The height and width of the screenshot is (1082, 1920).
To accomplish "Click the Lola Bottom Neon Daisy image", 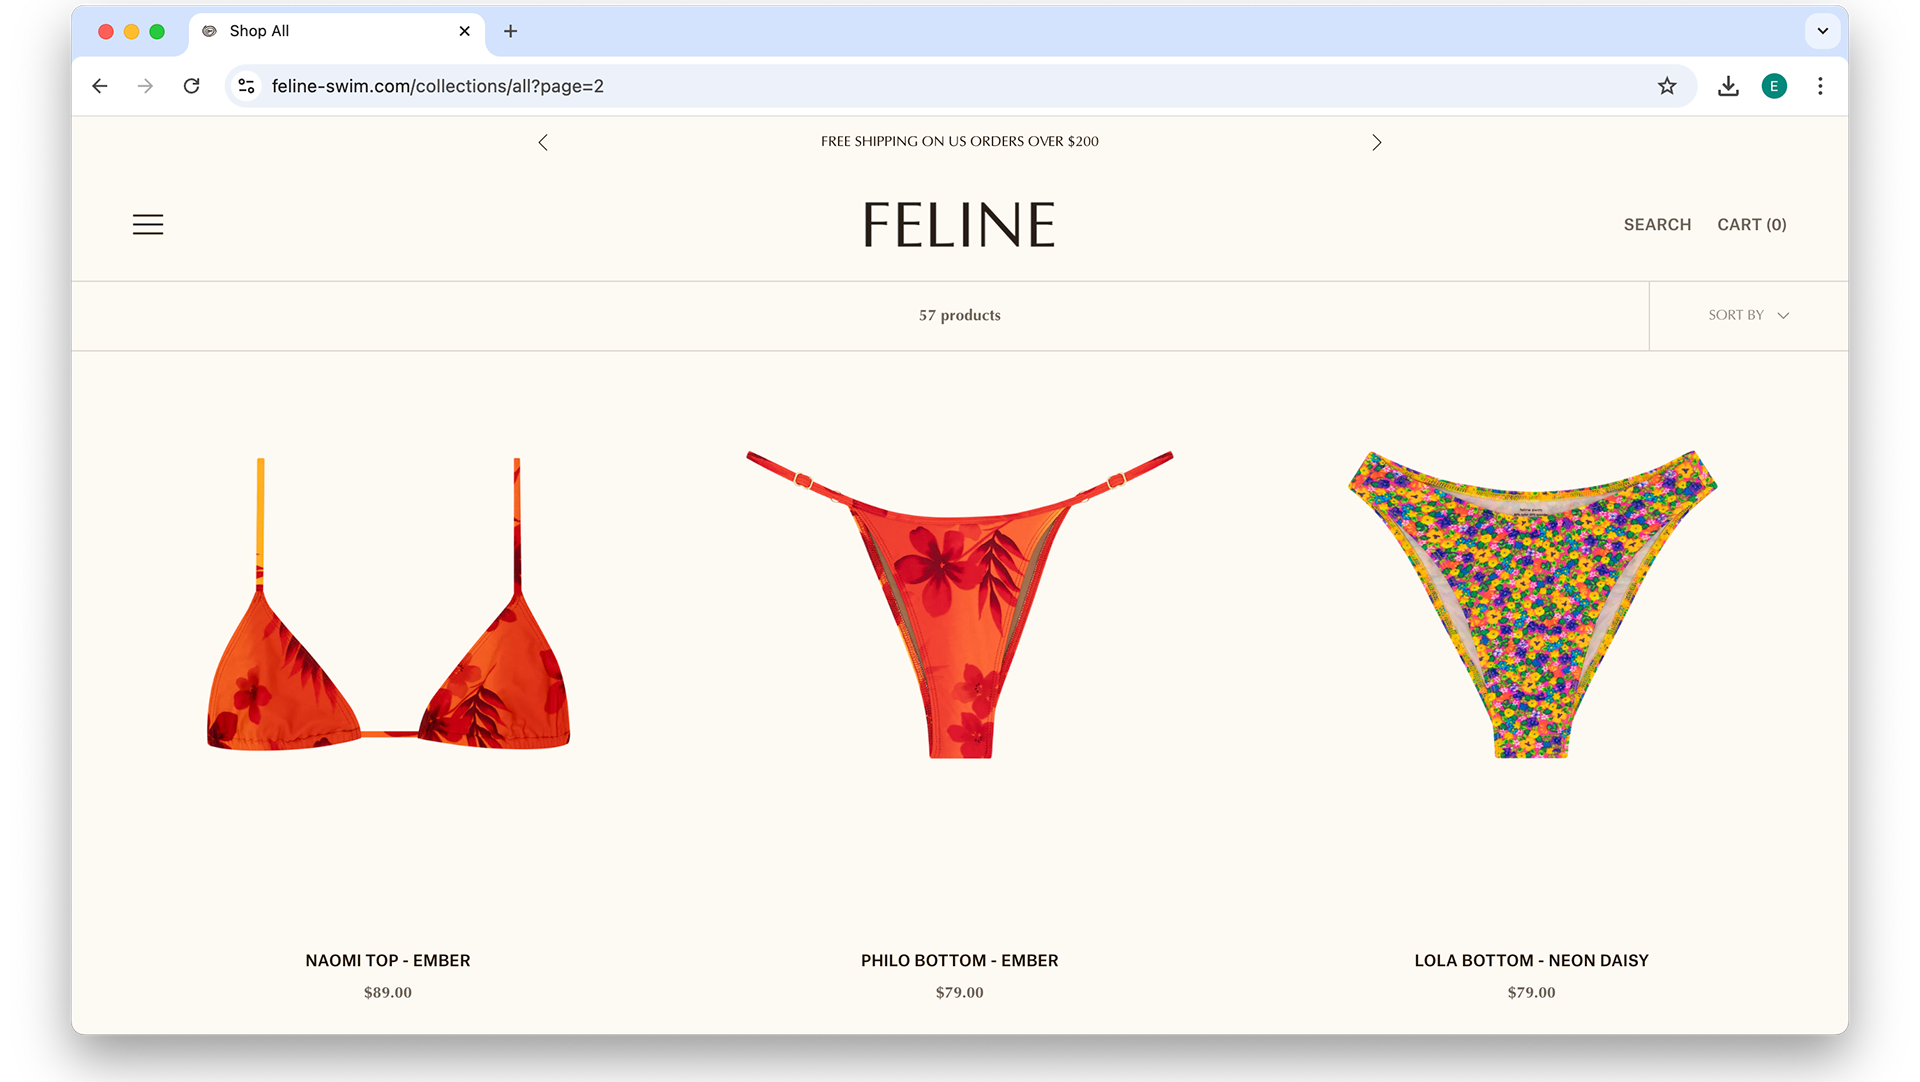I will coord(1532,604).
